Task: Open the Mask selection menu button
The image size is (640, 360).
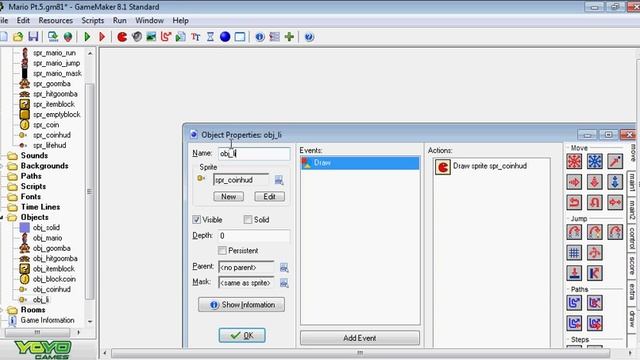Action: point(284,283)
